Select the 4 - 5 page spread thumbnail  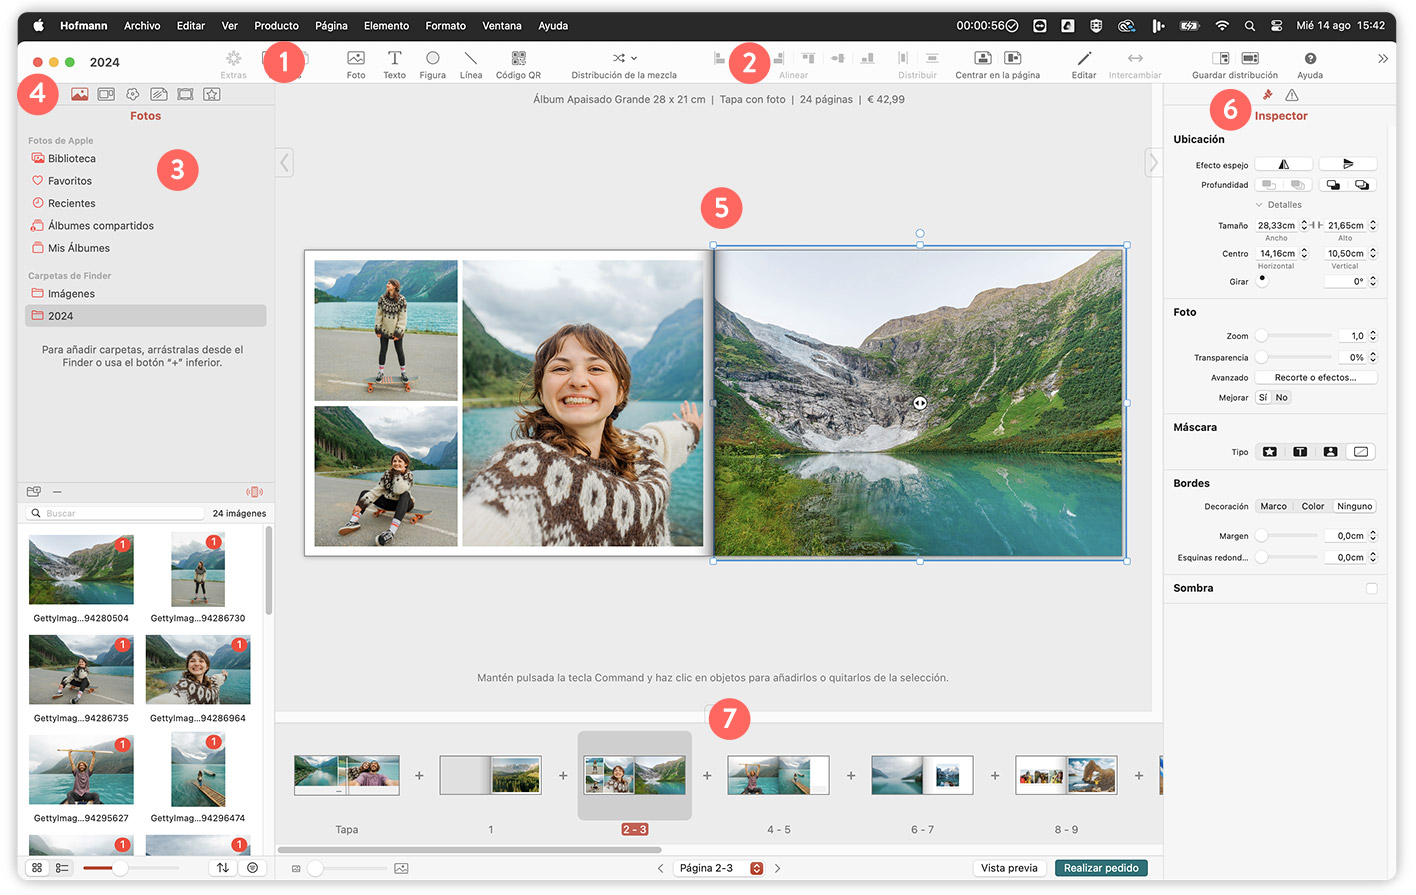point(778,775)
